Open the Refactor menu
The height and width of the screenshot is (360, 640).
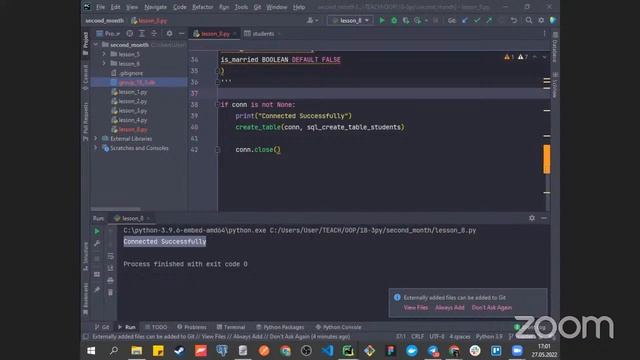pyautogui.click(x=202, y=7)
